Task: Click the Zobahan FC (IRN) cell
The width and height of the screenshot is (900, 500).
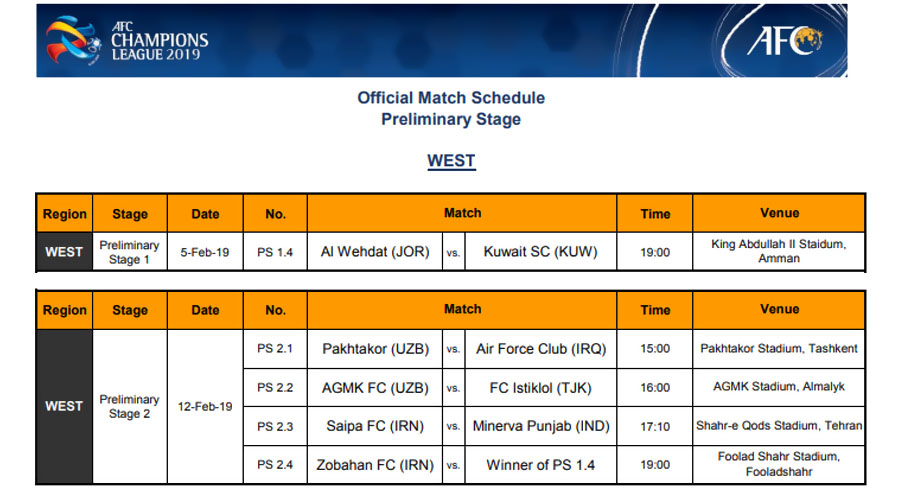Action: click(x=375, y=465)
